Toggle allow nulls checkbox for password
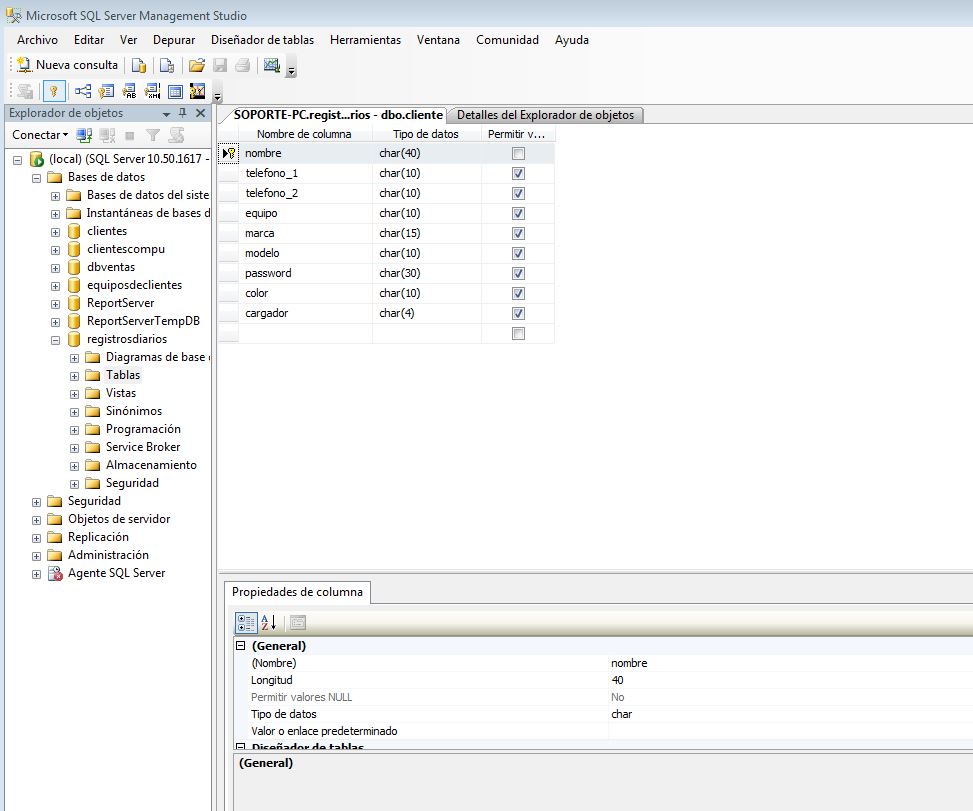 518,273
